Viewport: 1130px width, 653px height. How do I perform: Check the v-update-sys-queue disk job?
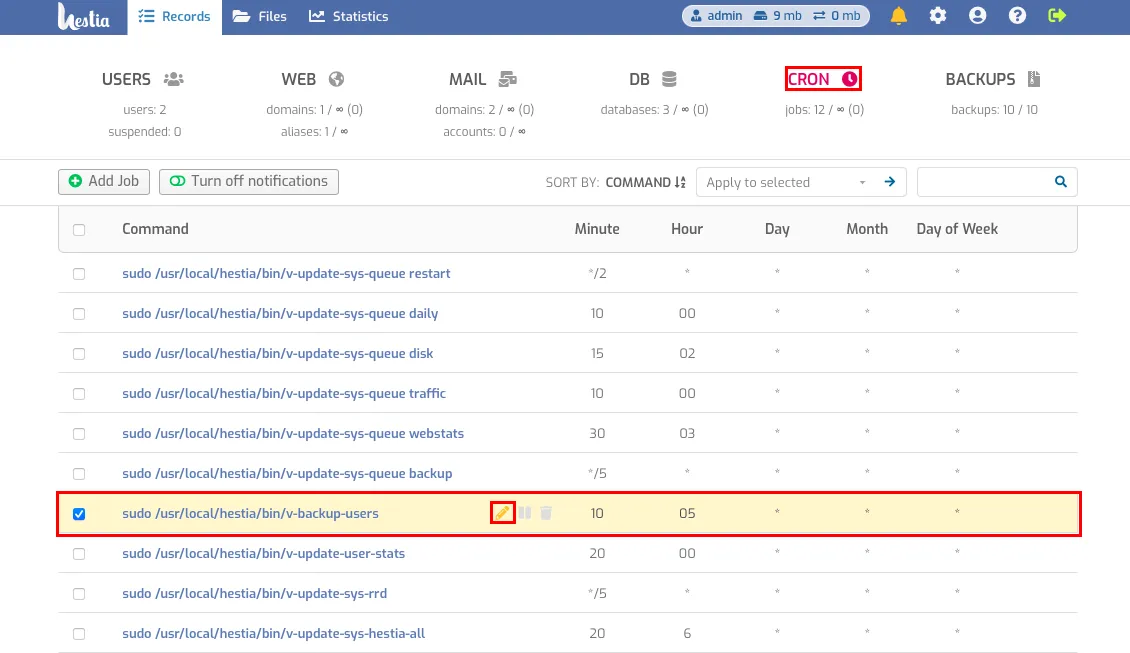pyautogui.click(x=79, y=354)
